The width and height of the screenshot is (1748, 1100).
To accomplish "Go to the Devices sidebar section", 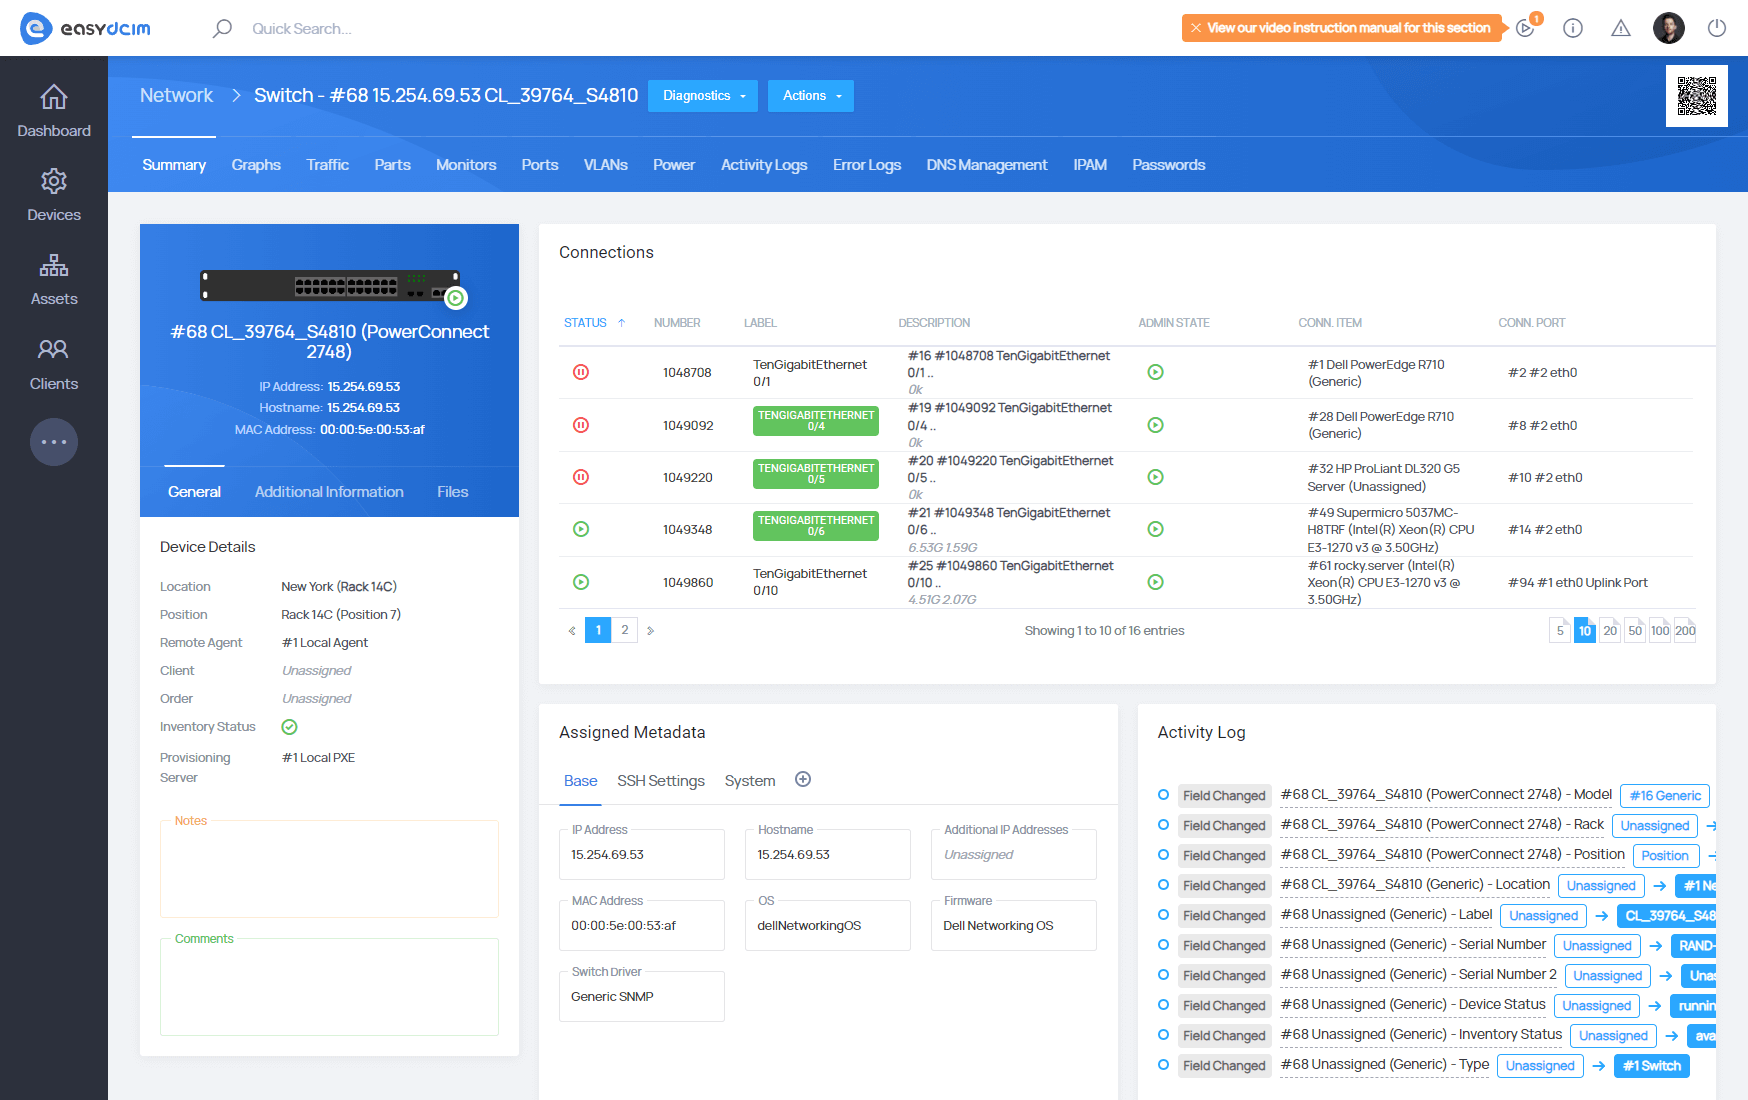I will (54, 195).
